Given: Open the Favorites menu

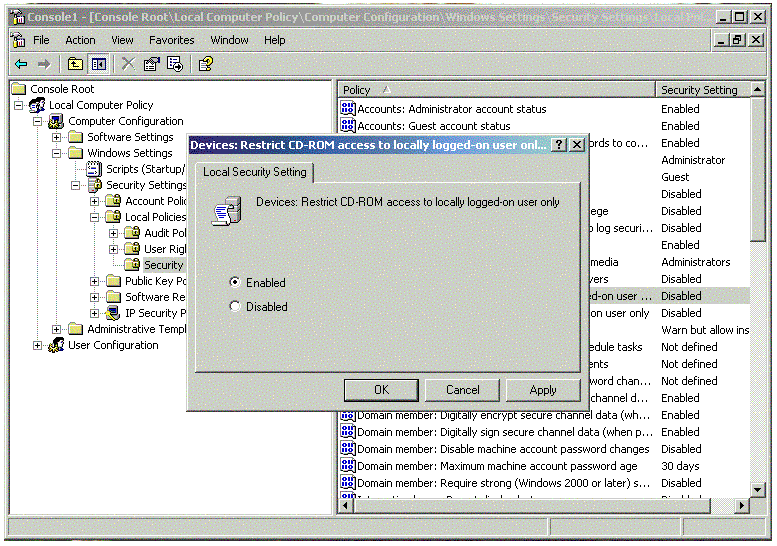Looking at the screenshot, I should (172, 40).
